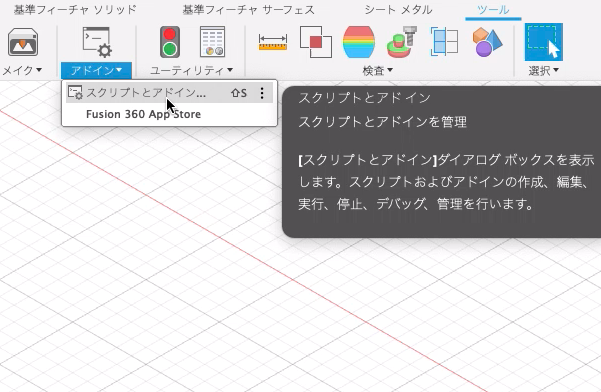Expand the ユーティリティ dropdown
The image size is (601, 392).
click(x=191, y=71)
